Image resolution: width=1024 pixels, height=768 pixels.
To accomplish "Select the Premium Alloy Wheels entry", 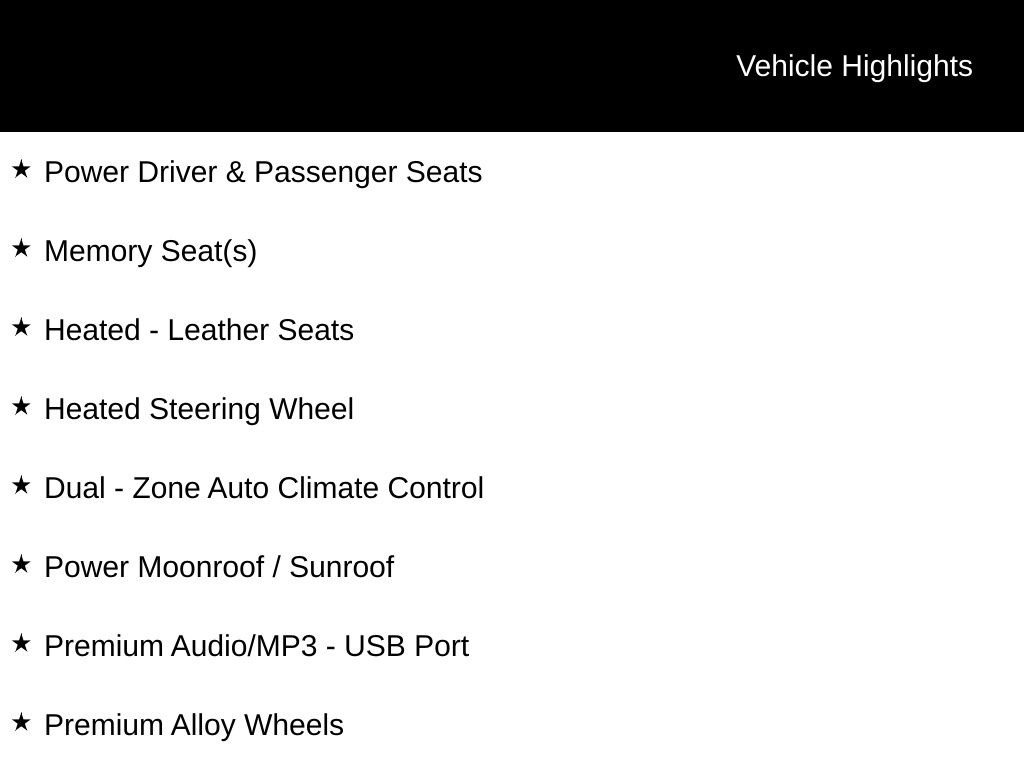I will pos(194,726).
